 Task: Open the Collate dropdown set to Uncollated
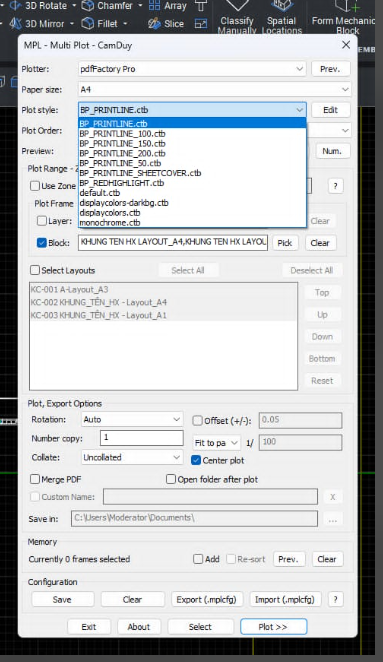[x=132, y=458]
